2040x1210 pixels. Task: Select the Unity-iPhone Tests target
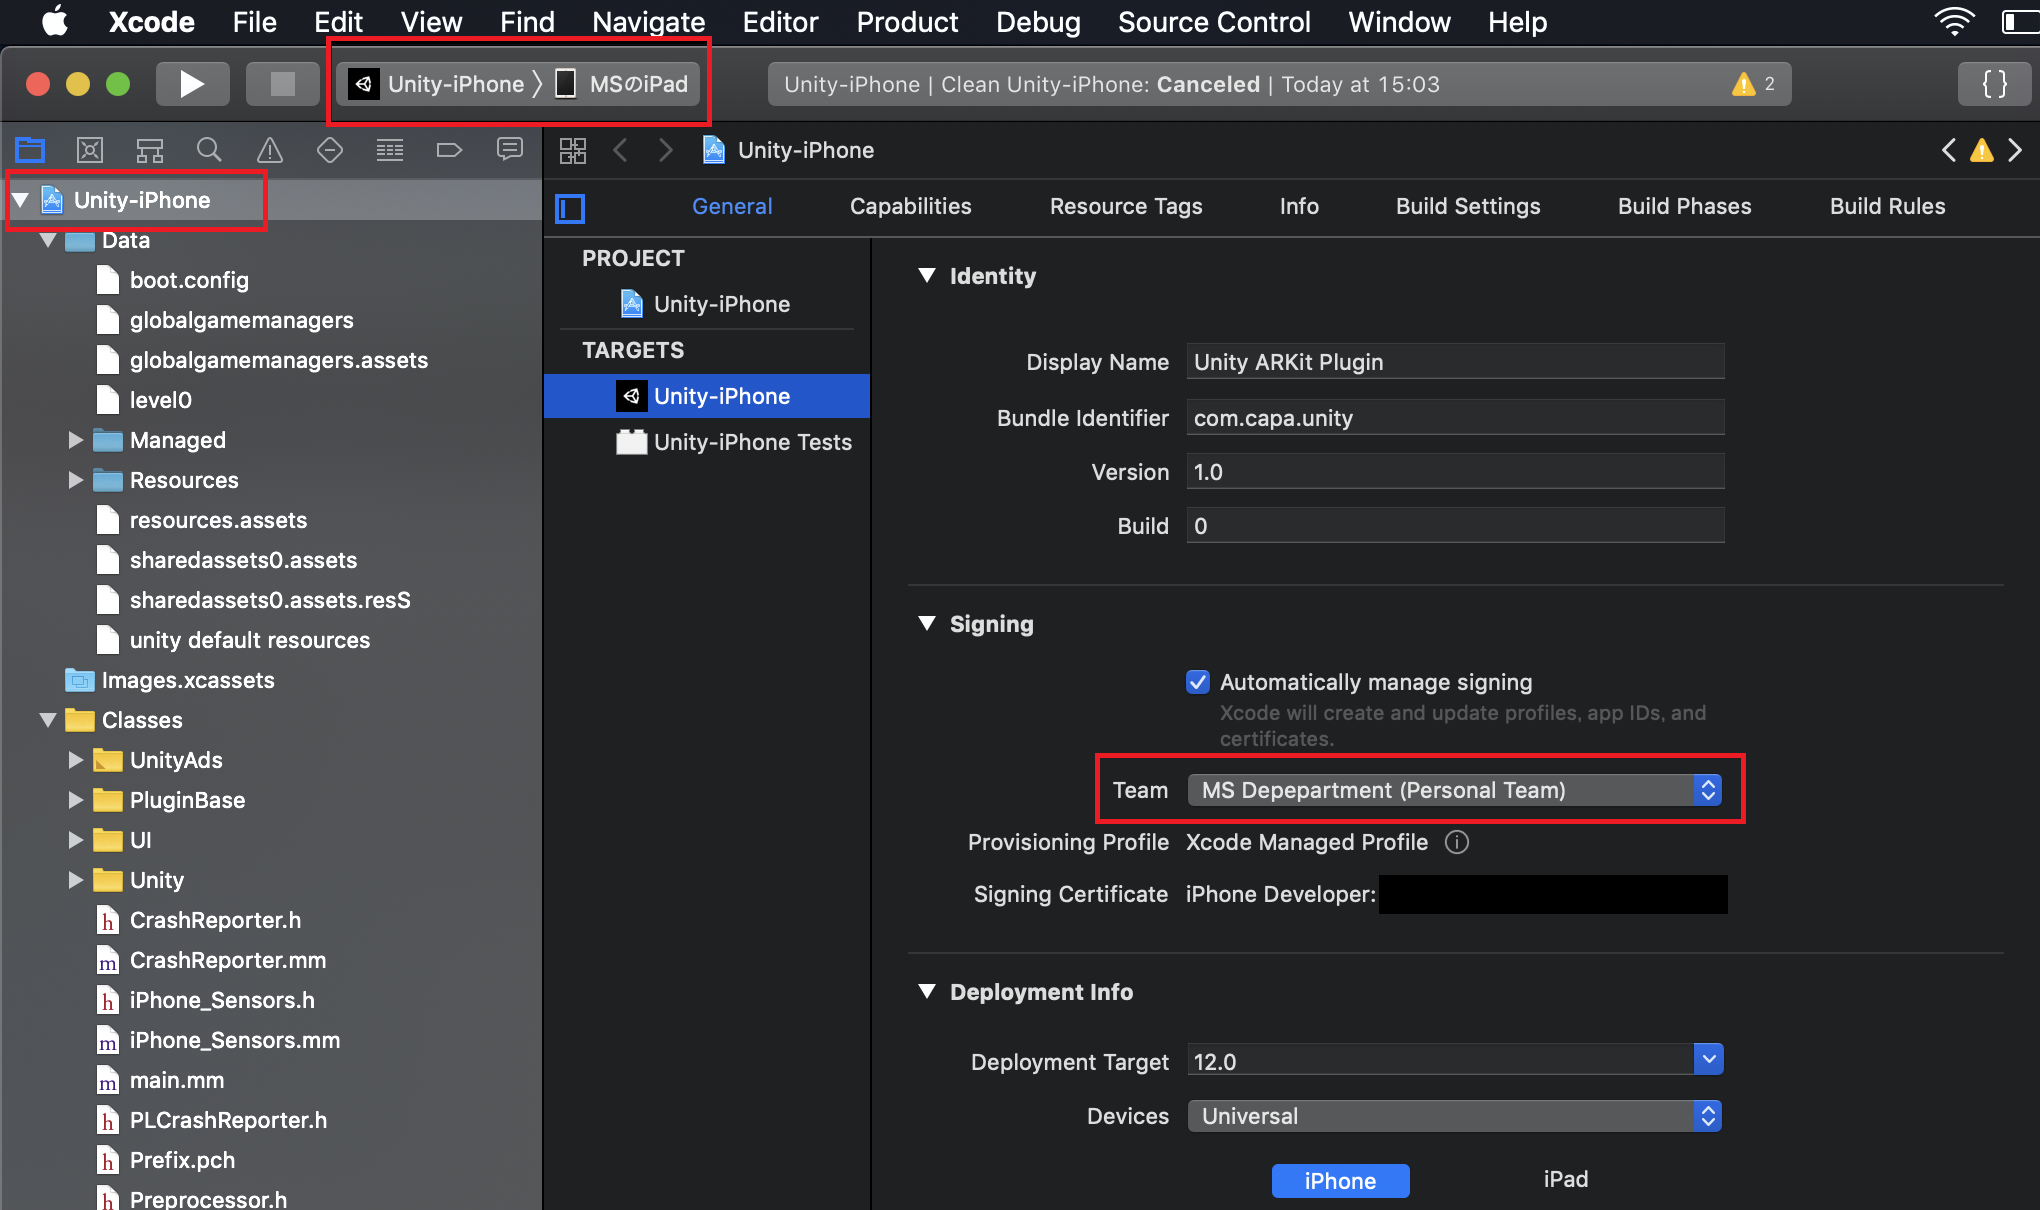734,442
